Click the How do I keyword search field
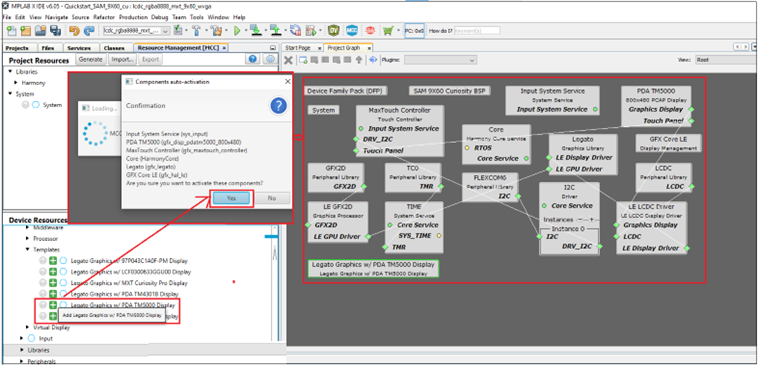 (x=477, y=30)
